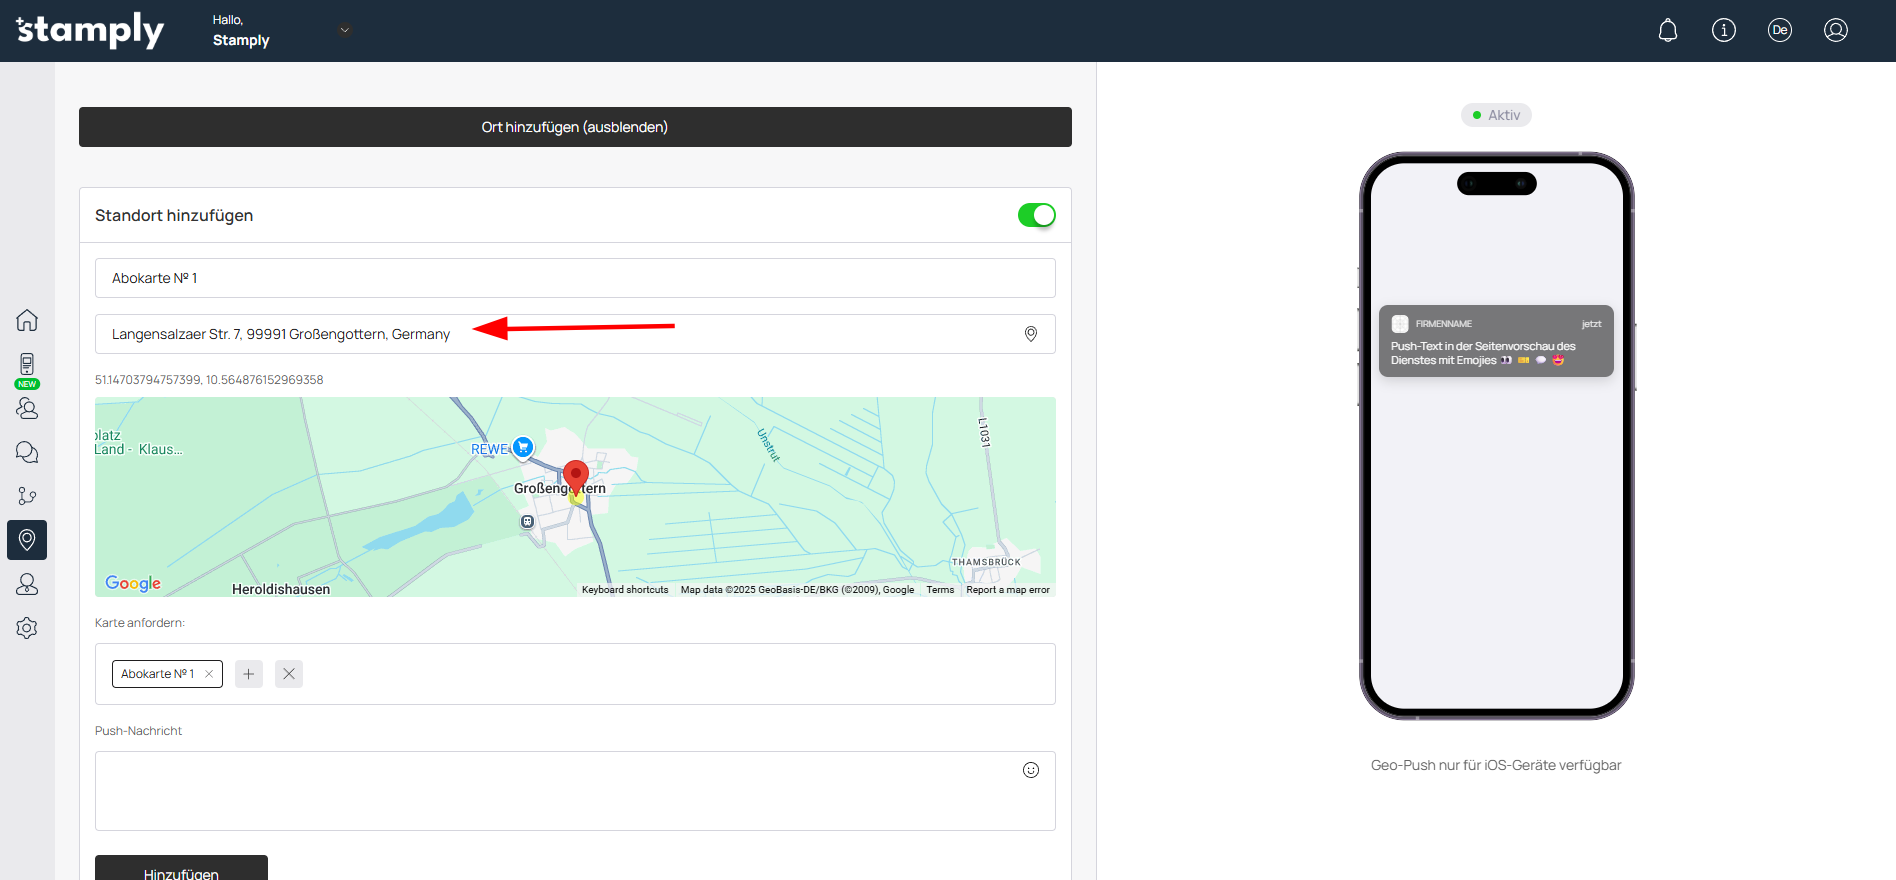Toggle the Standort hinzufügen switch
The height and width of the screenshot is (880, 1896).
[1036, 215]
